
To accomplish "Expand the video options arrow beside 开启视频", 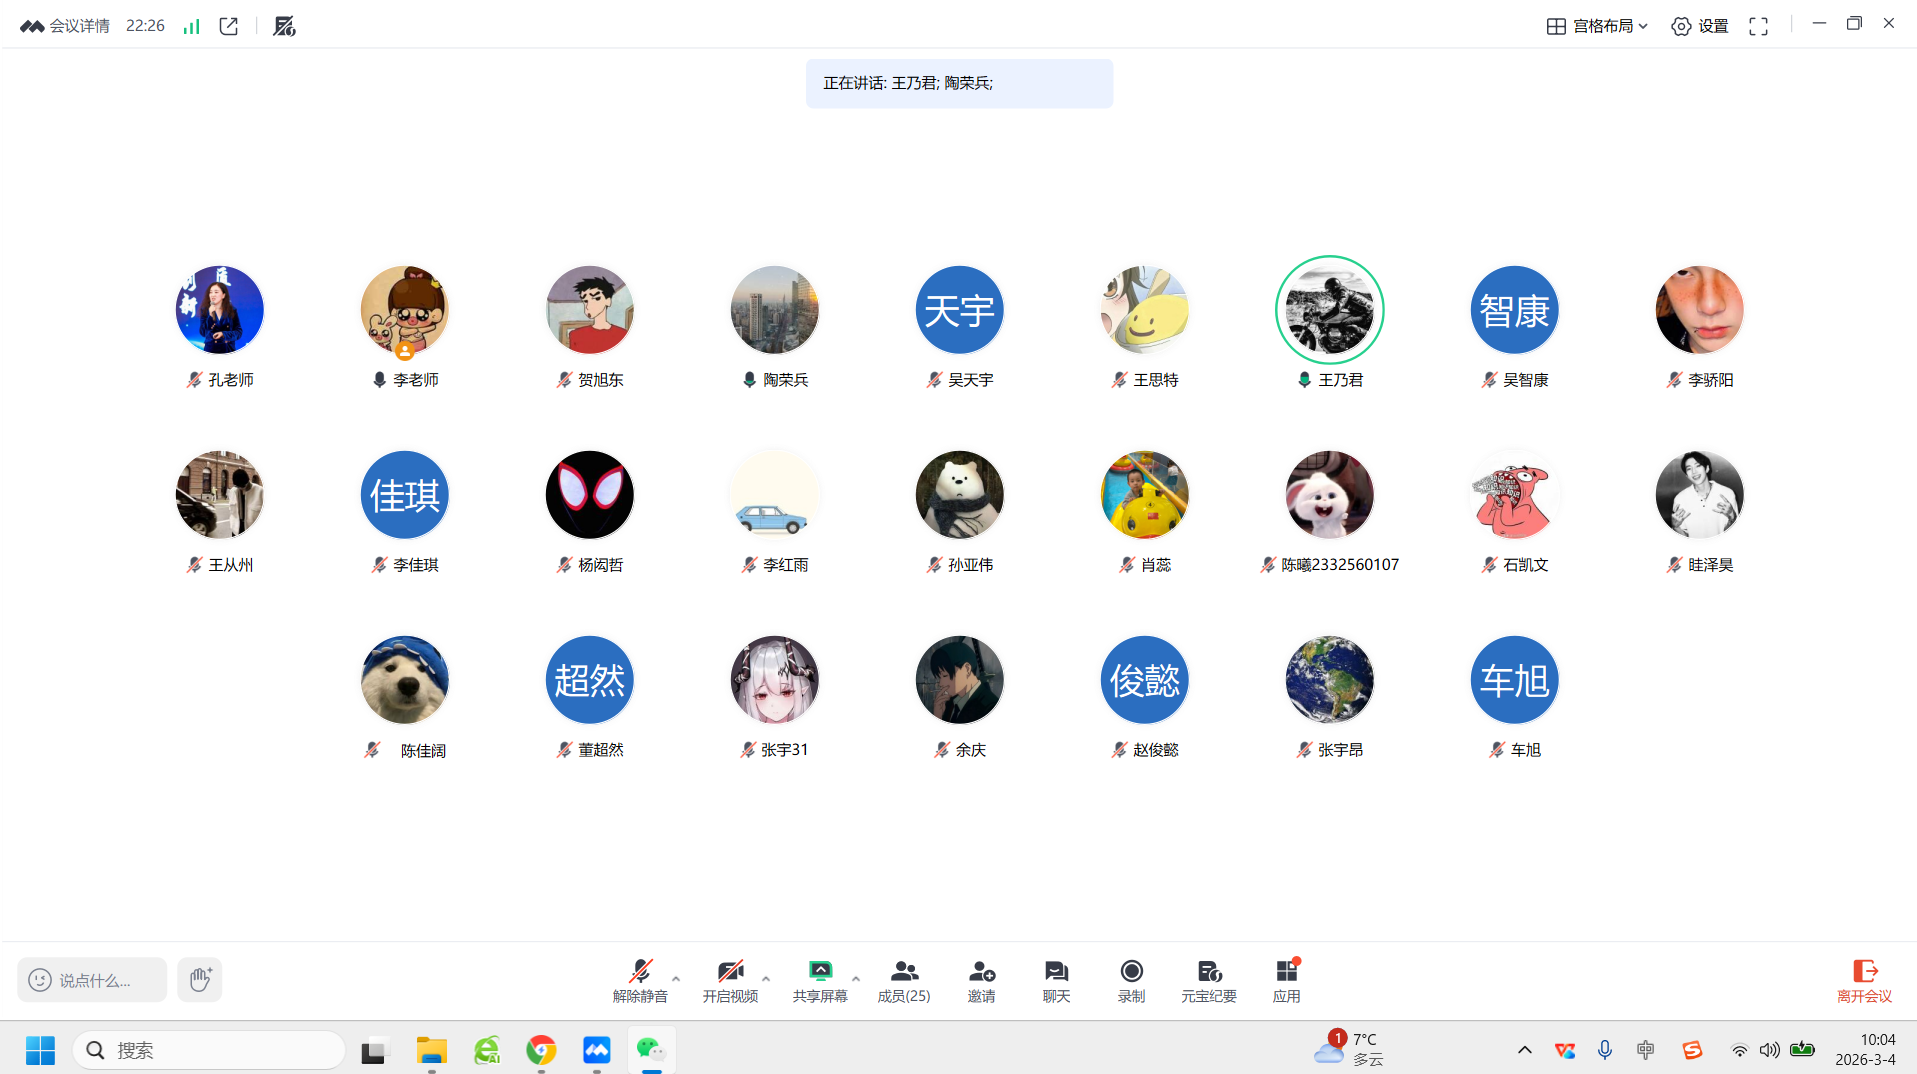I will point(766,979).
